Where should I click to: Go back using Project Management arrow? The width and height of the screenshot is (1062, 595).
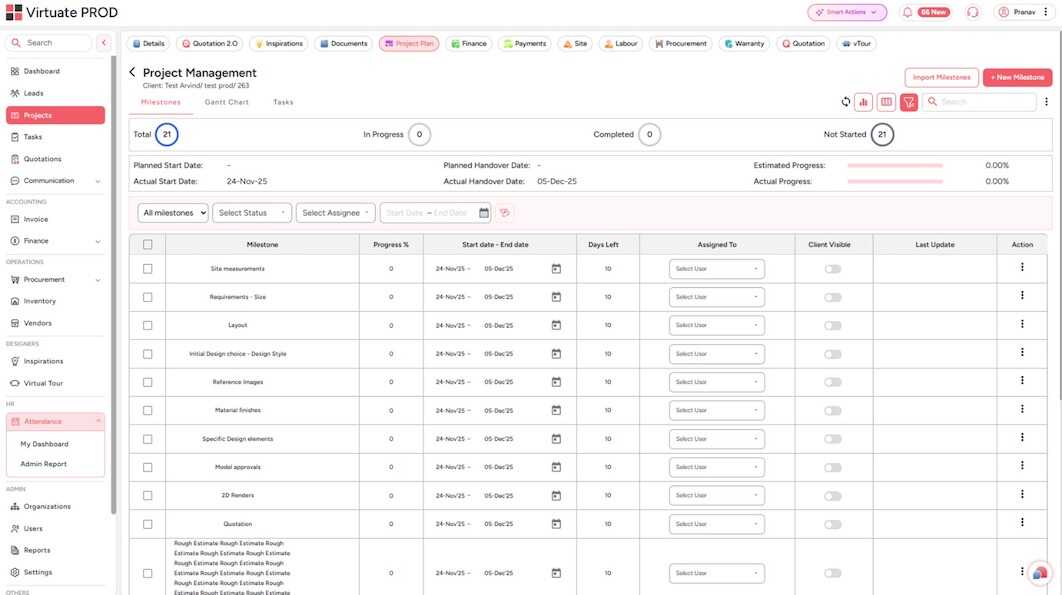coord(132,73)
